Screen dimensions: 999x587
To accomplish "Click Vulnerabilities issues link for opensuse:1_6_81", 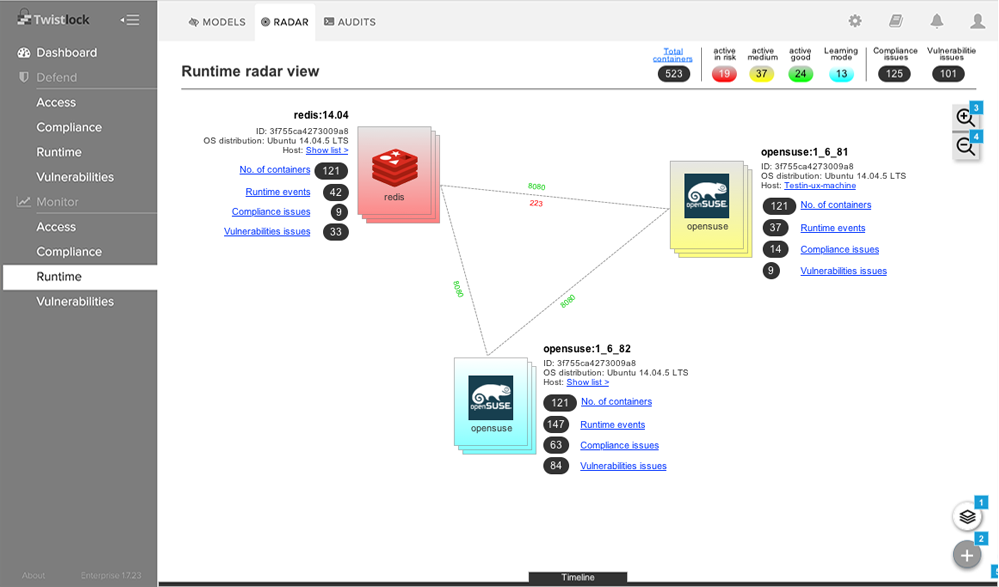I will click(x=844, y=271).
